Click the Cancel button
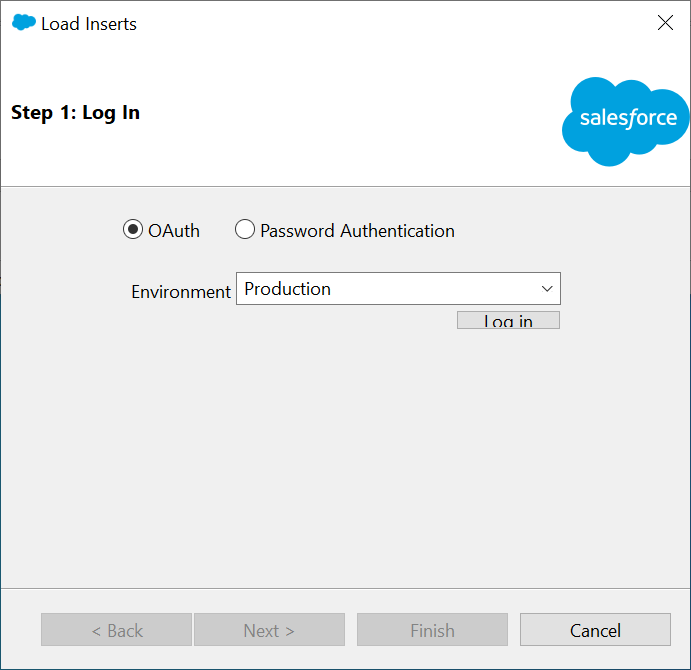The width and height of the screenshot is (691, 670). pyautogui.click(x=595, y=630)
